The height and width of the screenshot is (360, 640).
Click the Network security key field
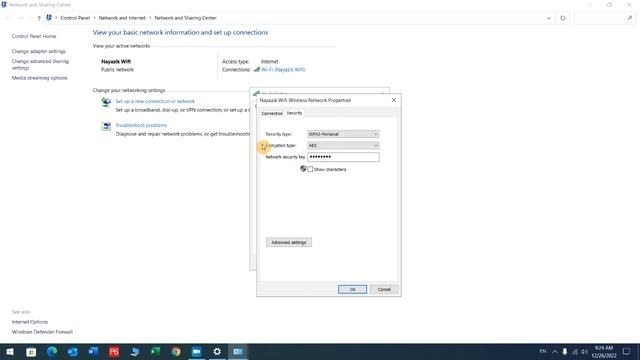click(x=343, y=157)
